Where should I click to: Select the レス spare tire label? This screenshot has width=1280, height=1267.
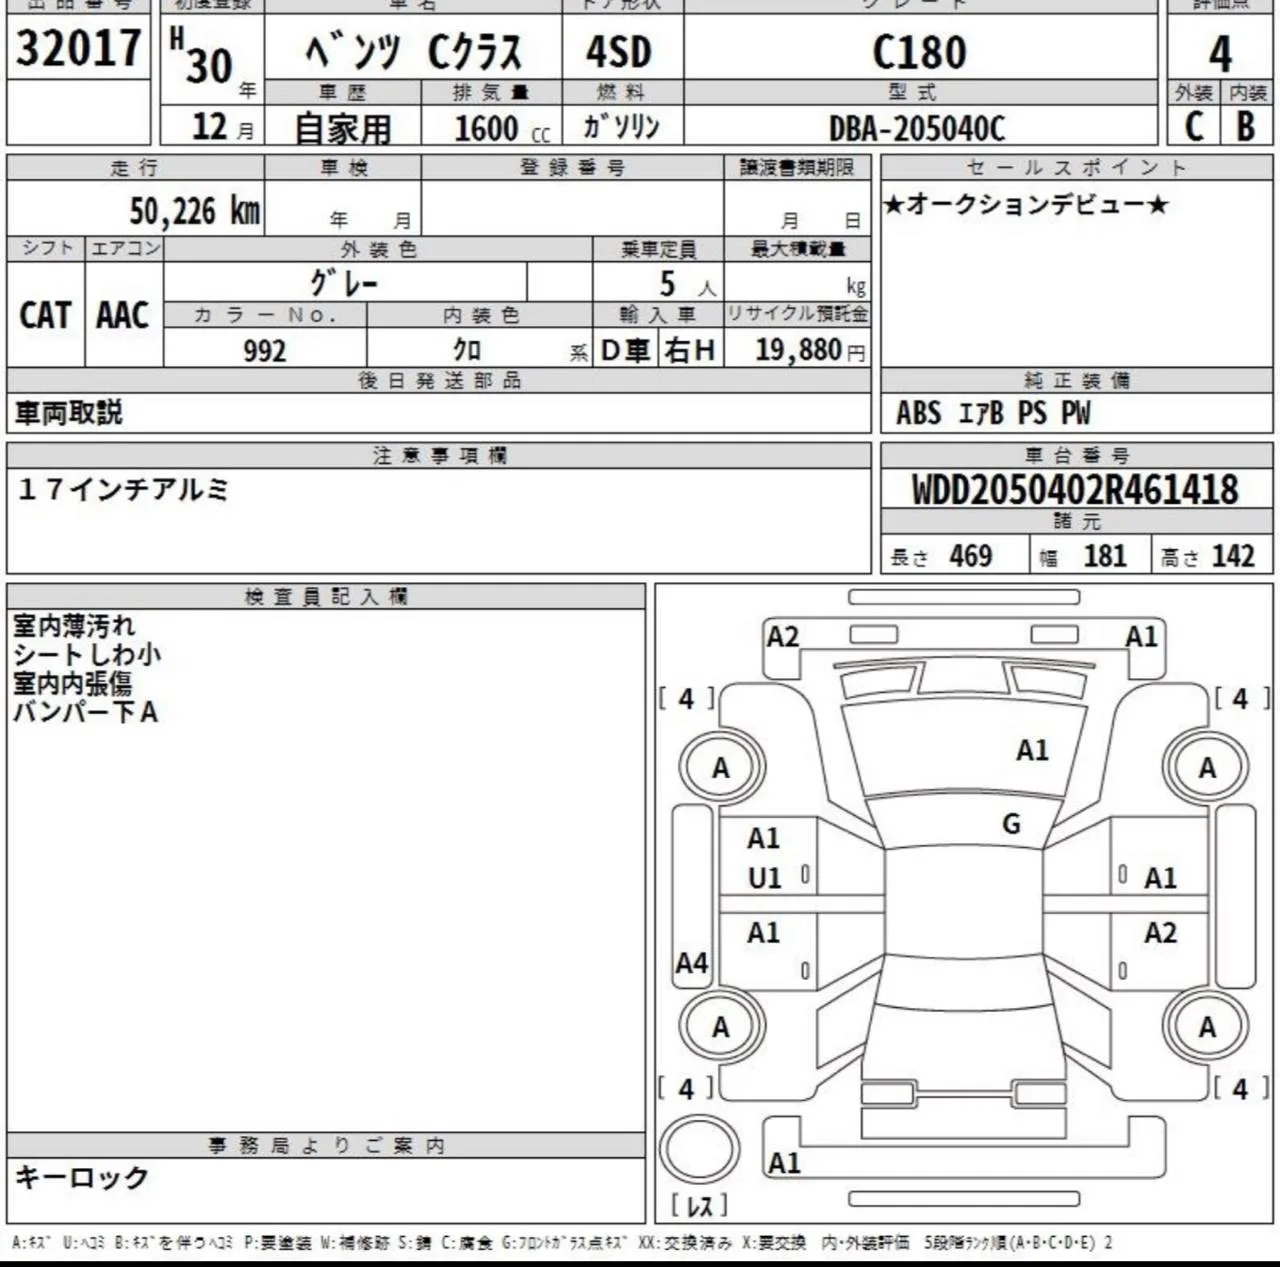[x=700, y=1205]
